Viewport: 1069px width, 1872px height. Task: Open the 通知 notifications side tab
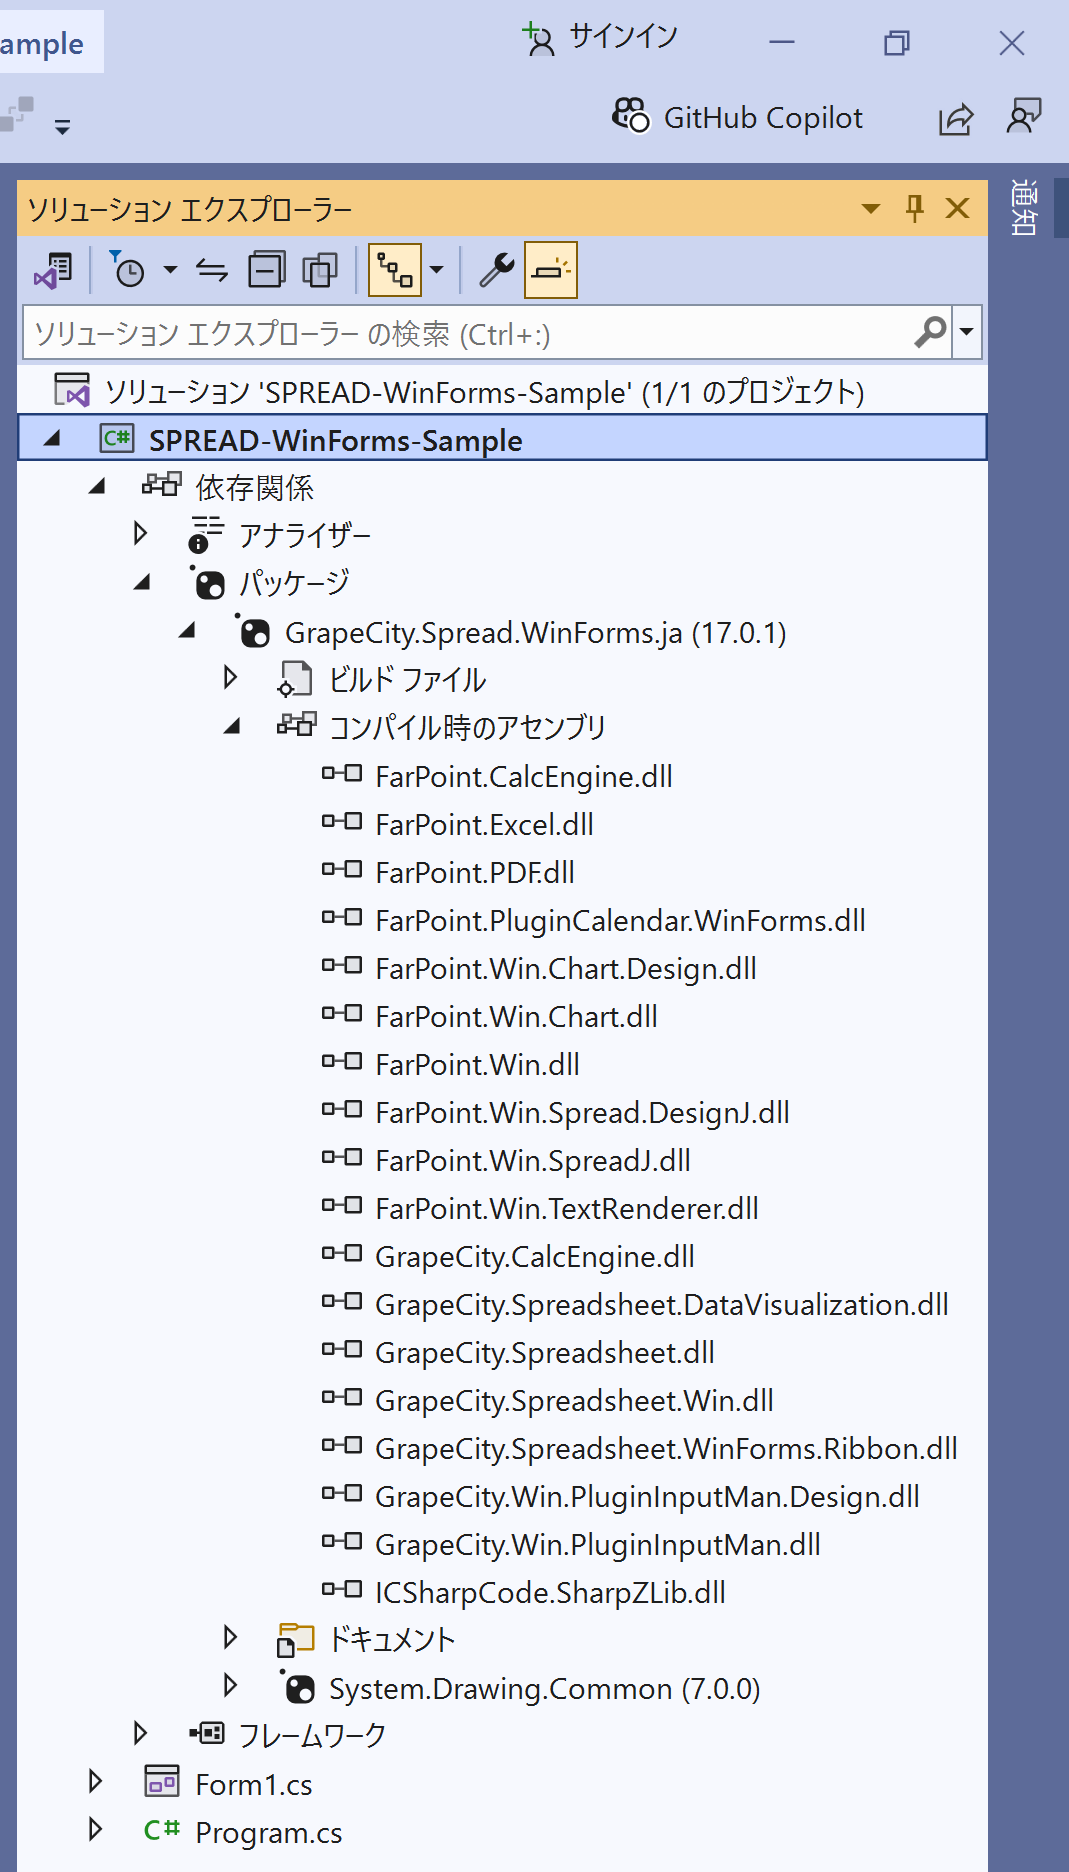point(1023,207)
